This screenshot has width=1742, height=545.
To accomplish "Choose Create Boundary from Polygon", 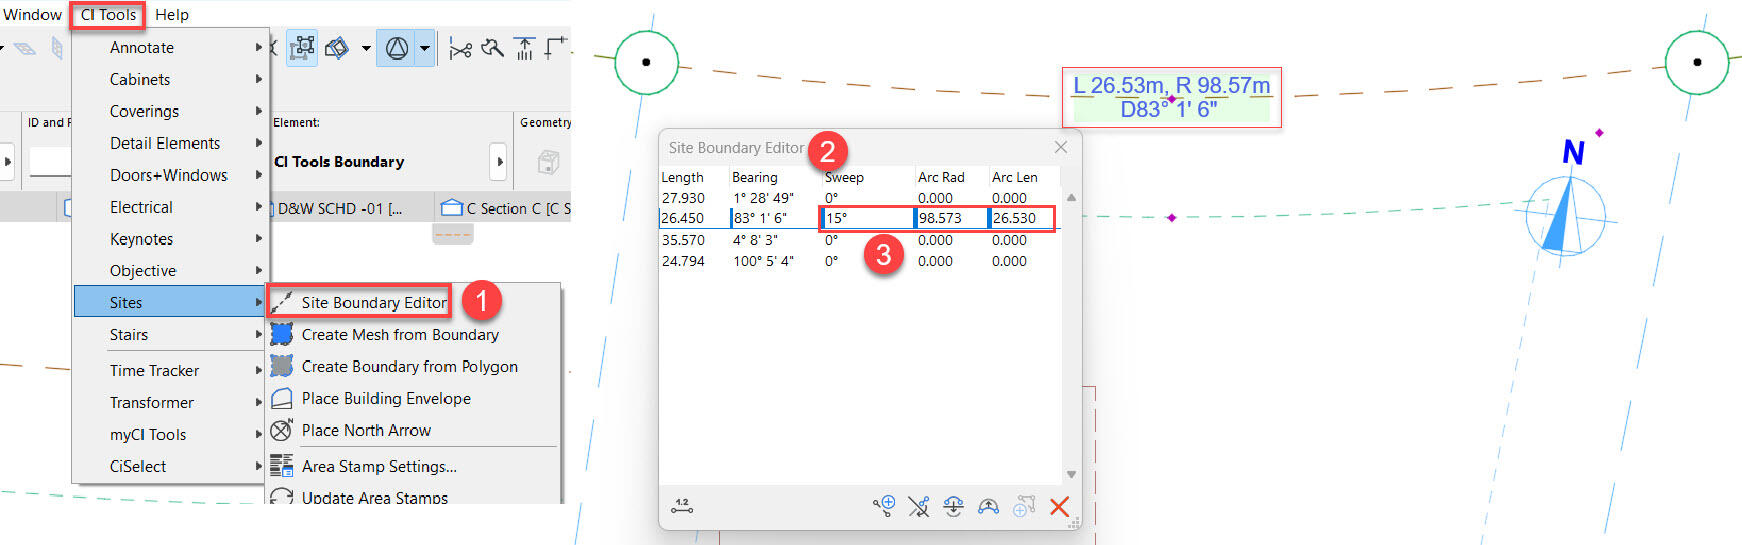I will (x=409, y=366).
